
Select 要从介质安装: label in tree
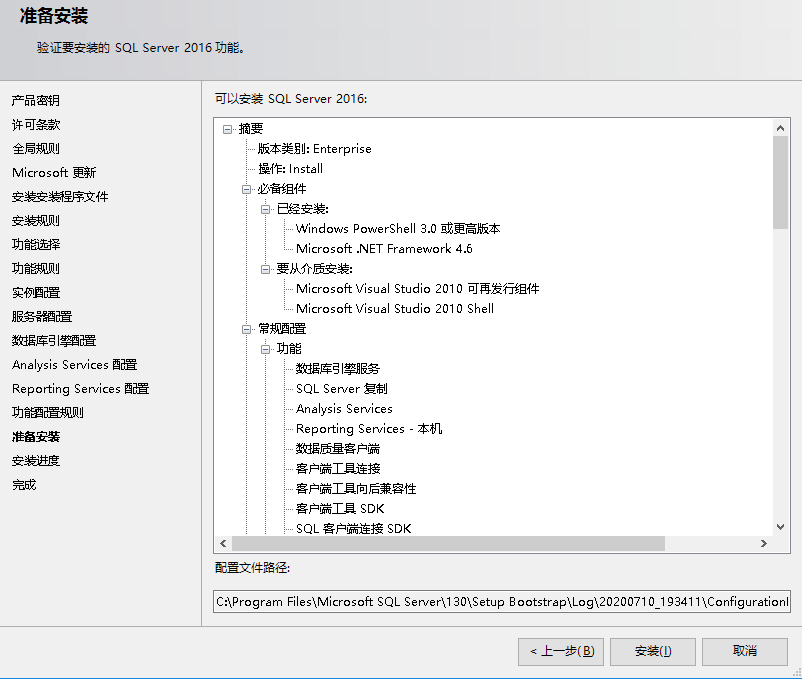[x=314, y=269]
